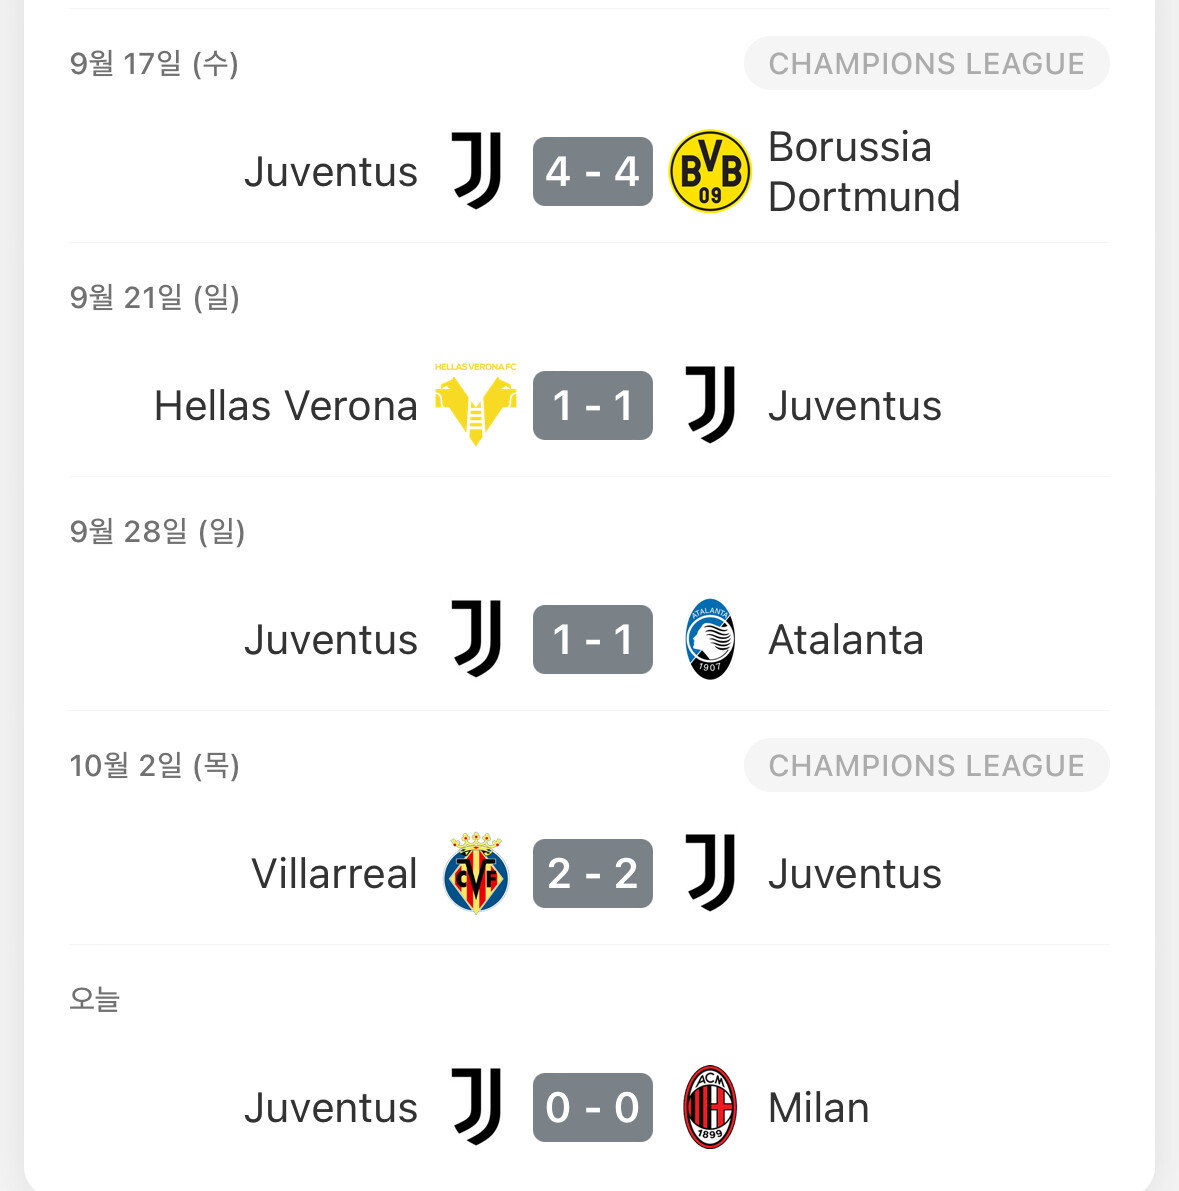Image resolution: width=1179 pixels, height=1191 pixels.
Task: Click Juventus logo in the Villarreal match
Action: tap(711, 873)
